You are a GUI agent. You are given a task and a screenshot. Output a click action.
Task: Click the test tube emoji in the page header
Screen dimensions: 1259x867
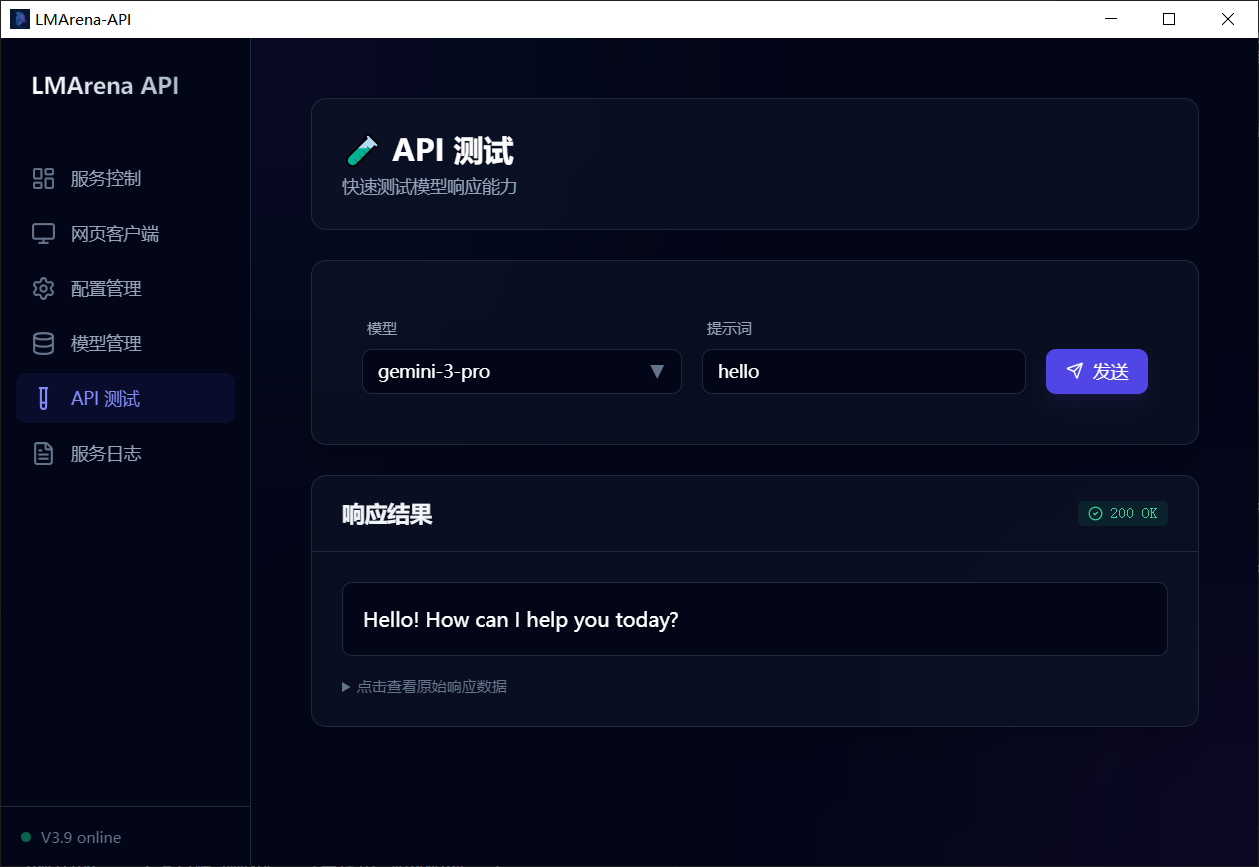coord(361,151)
